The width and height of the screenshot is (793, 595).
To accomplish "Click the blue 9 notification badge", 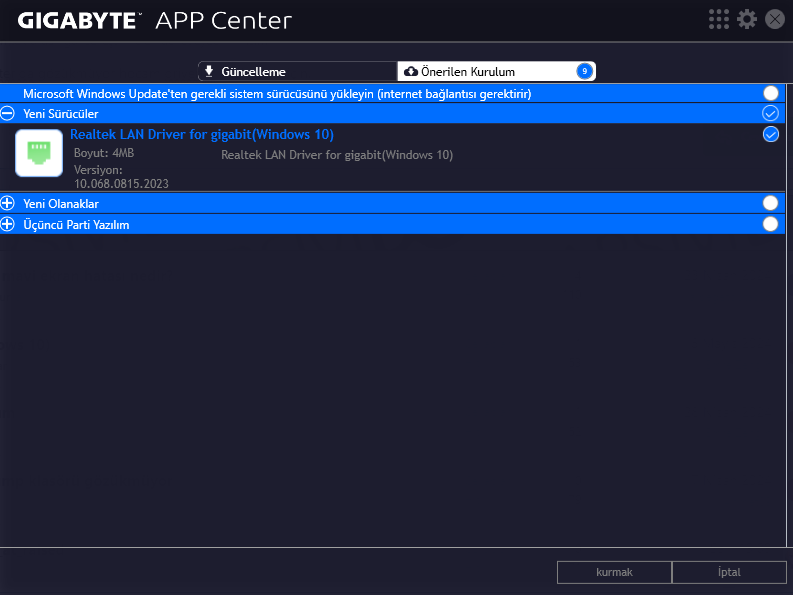I will [x=584, y=71].
